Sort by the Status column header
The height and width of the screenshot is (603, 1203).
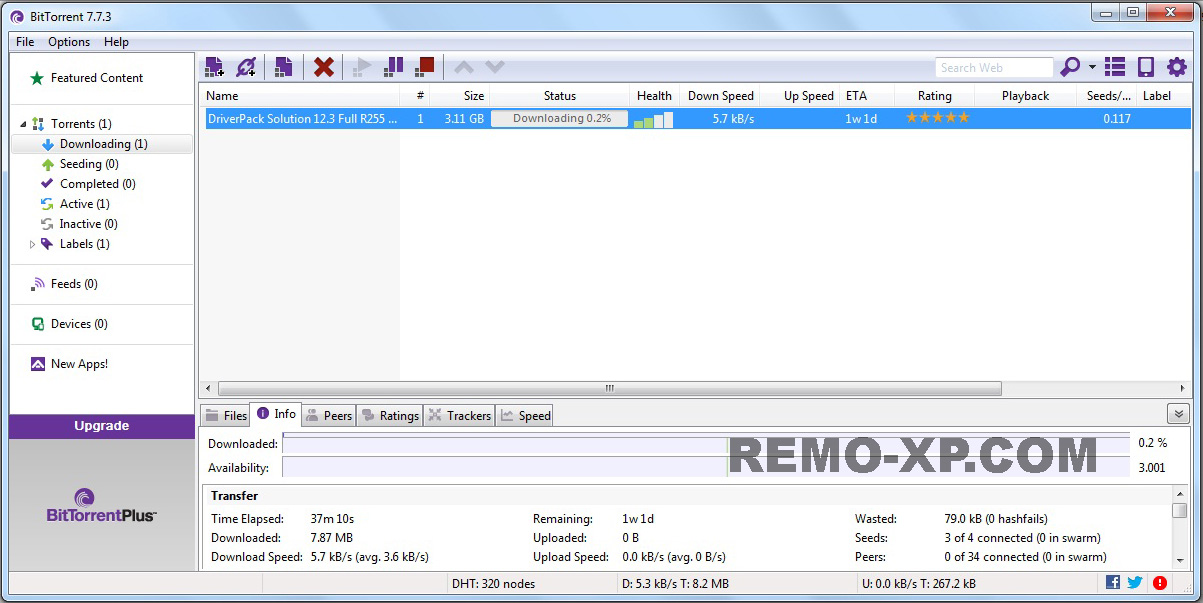coord(560,96)
